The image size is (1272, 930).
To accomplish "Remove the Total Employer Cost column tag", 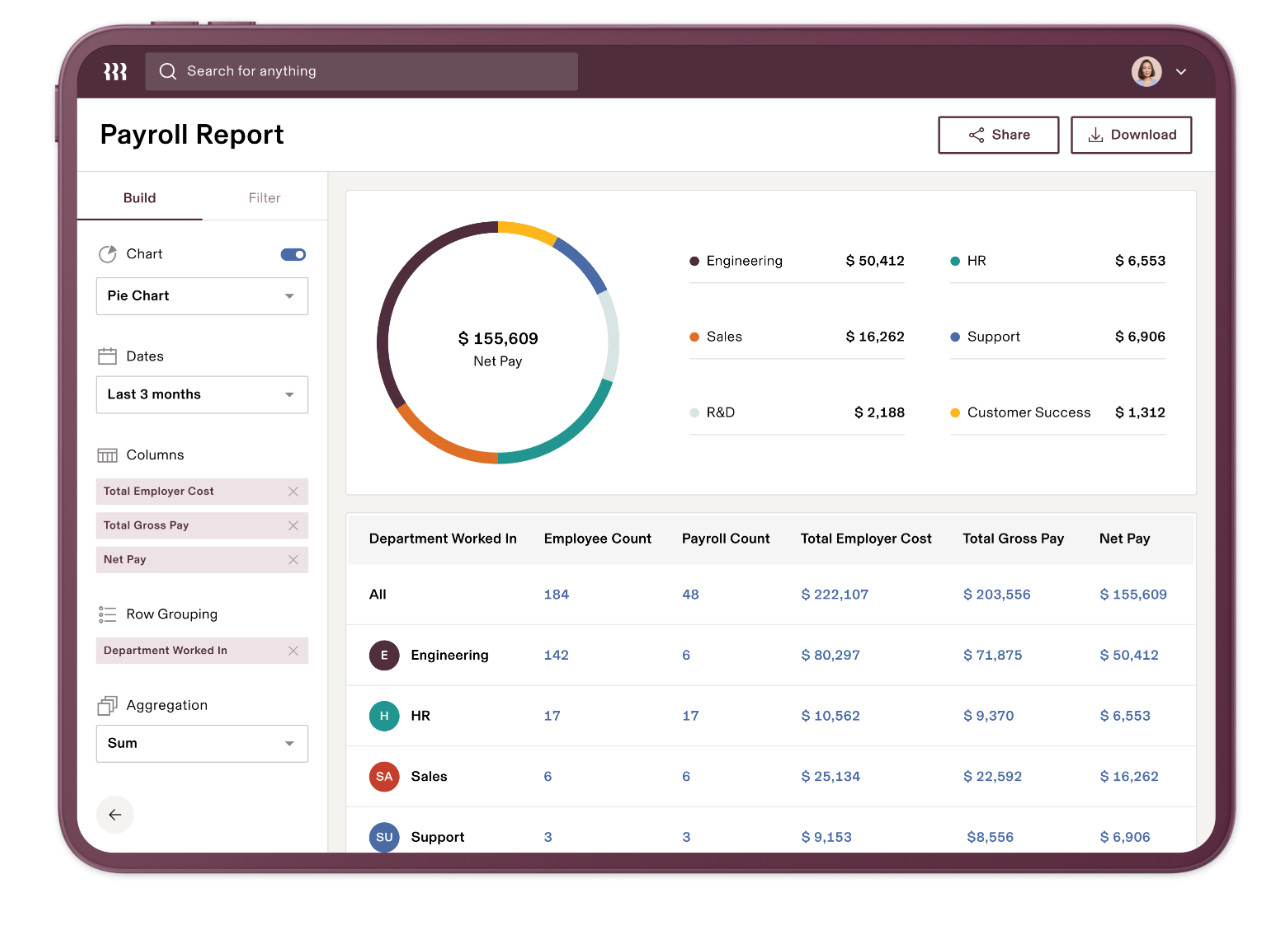I will point(293,491).
